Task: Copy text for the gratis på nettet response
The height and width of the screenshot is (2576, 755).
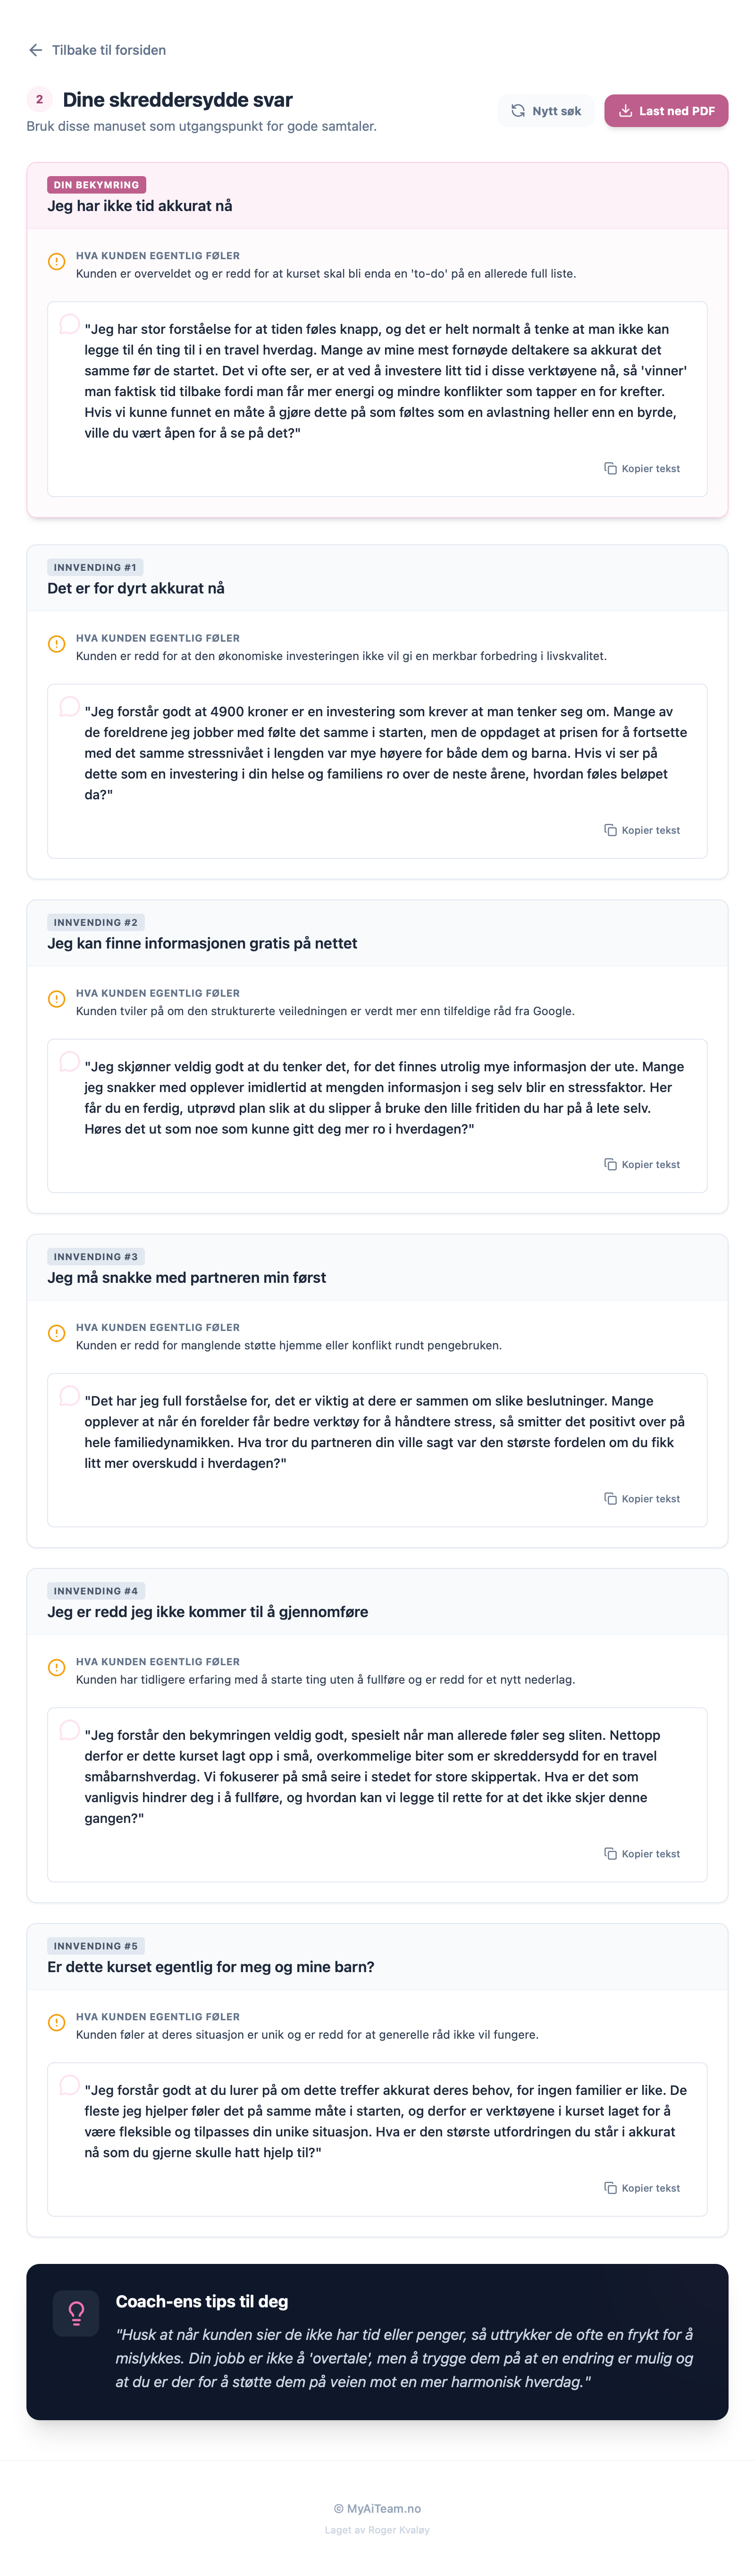Action: pyautogui.click(x=642, y=1165)
